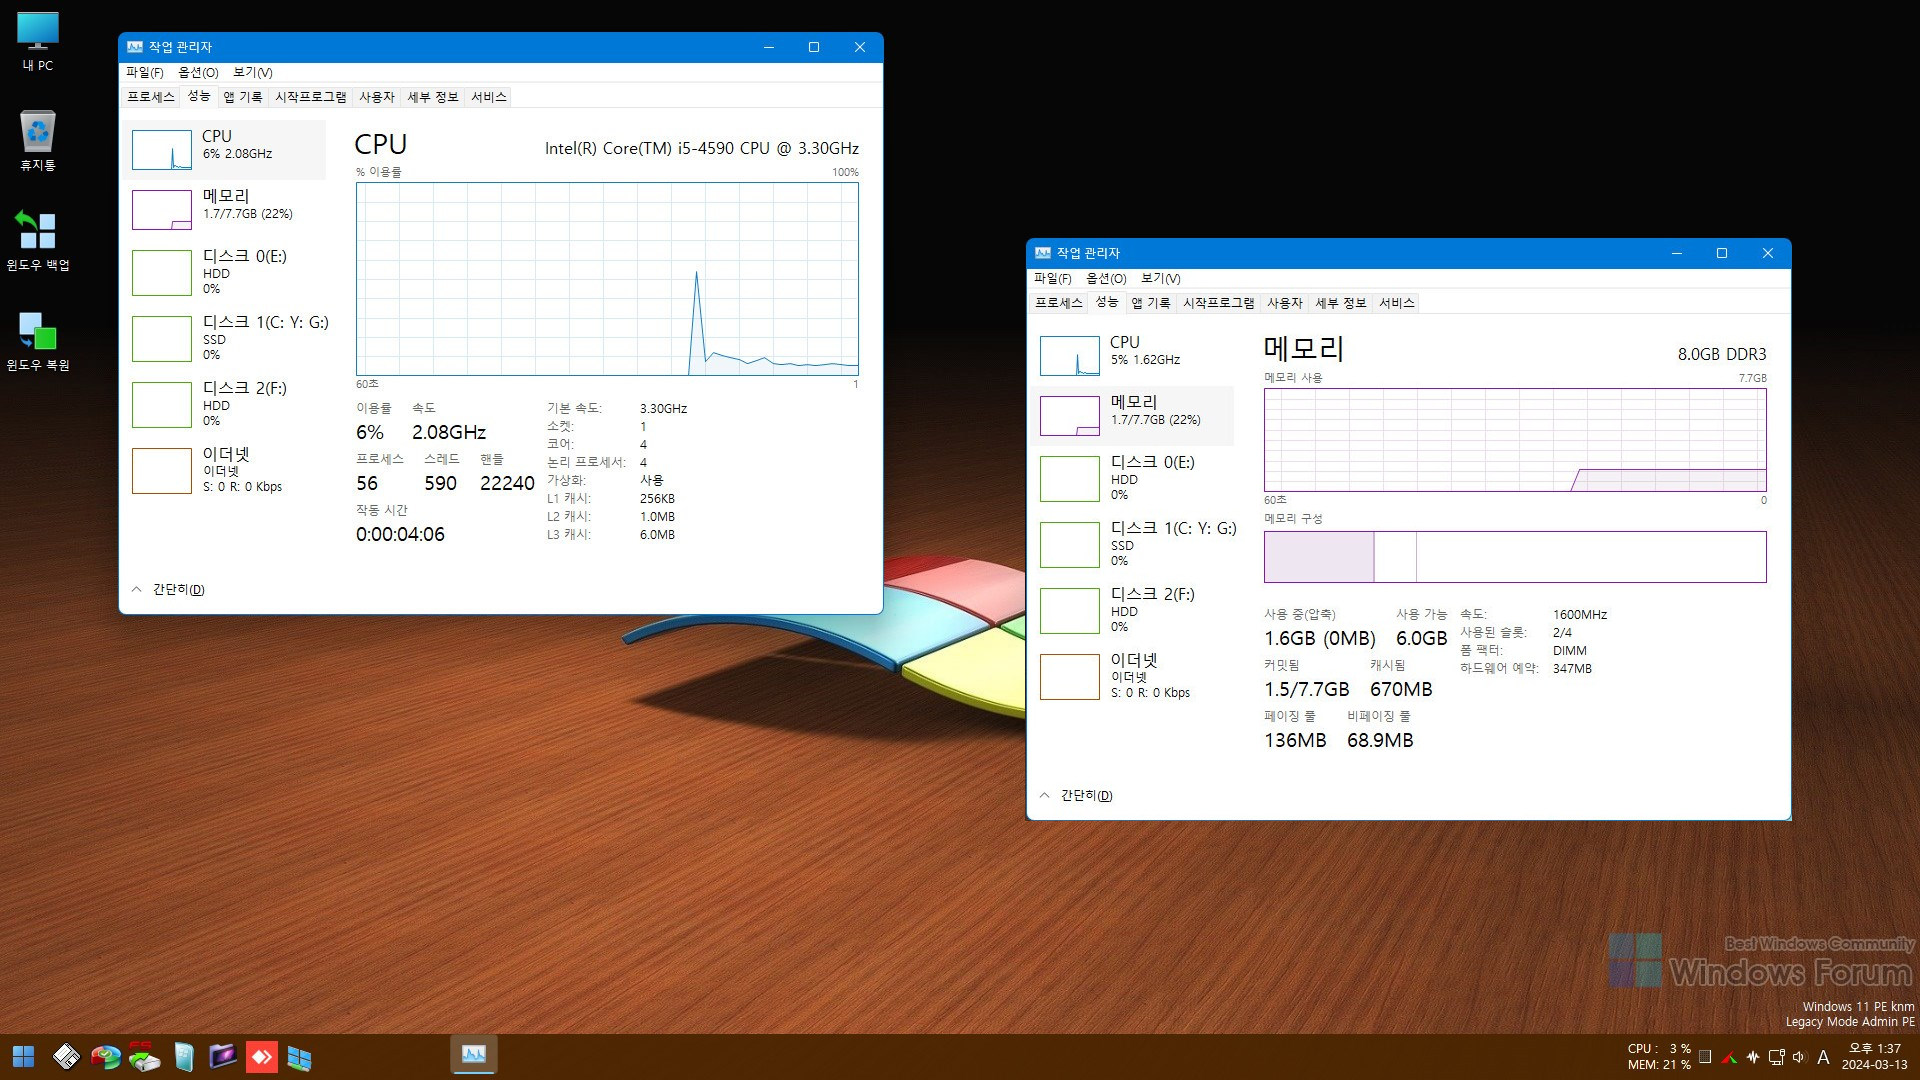
Task: Select 디스크 2(F:) in memory-view Task Manager
Action: point(1135,610)
